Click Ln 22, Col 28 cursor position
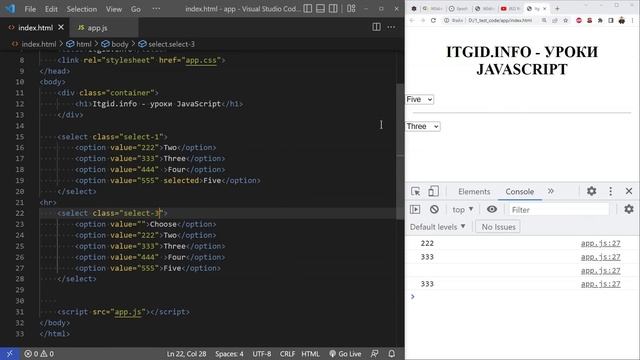 tap(186, 354)
